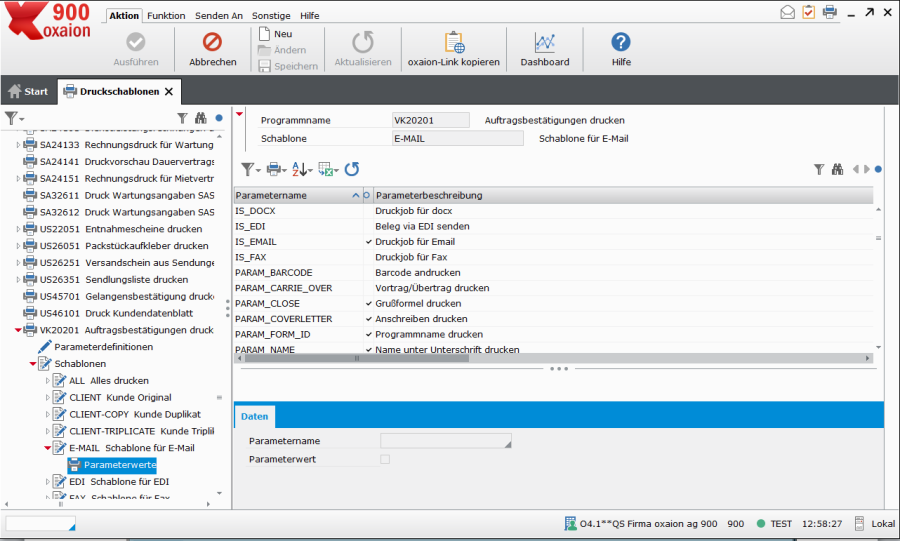Select the IS_DOCX parameter row

tap(553, 211)
